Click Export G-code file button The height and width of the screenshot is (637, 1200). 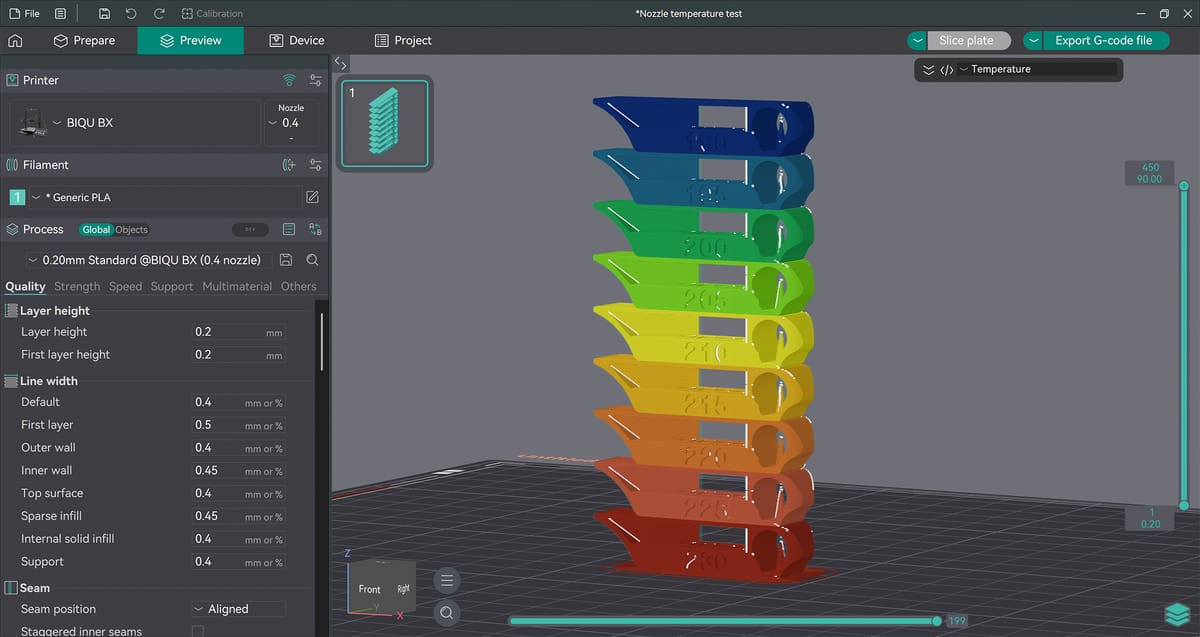coord(1104,40)
